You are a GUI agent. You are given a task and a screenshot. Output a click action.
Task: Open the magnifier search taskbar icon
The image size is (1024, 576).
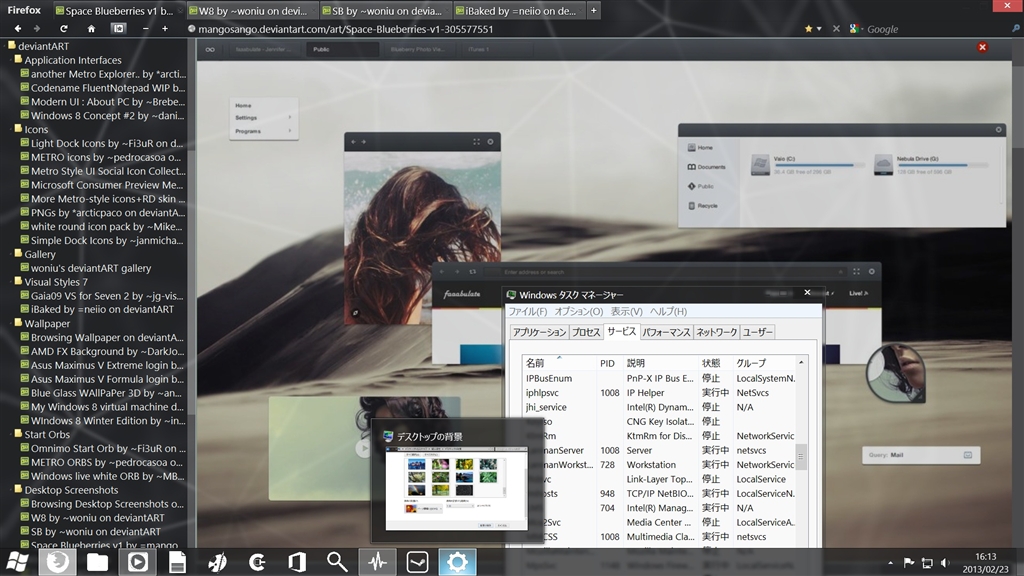337,562
